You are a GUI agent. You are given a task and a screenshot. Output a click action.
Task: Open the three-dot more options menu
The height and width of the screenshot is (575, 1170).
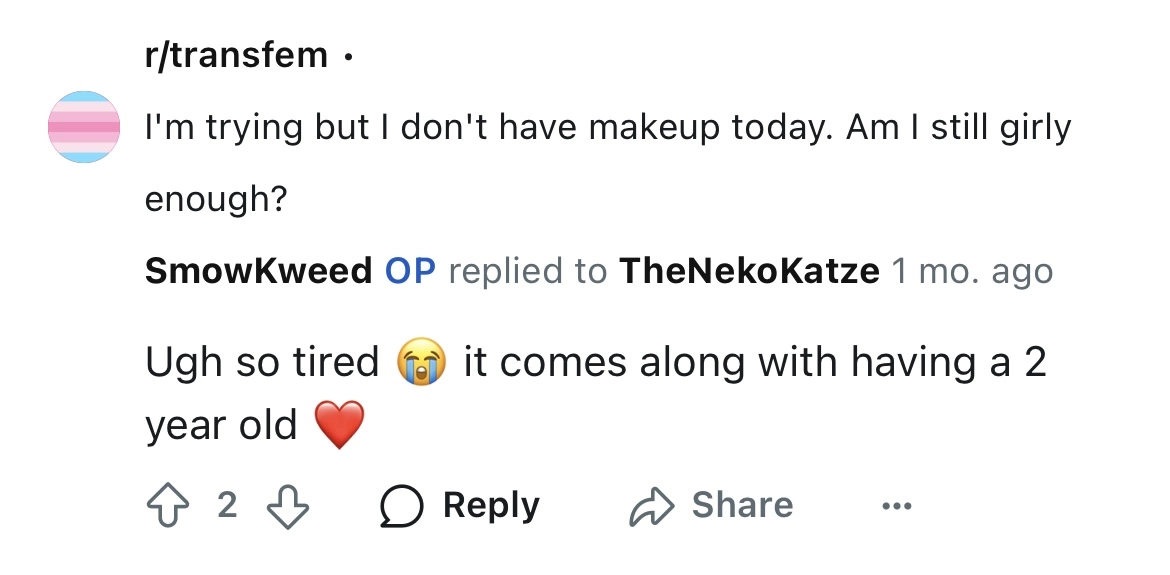click(897, 506)
